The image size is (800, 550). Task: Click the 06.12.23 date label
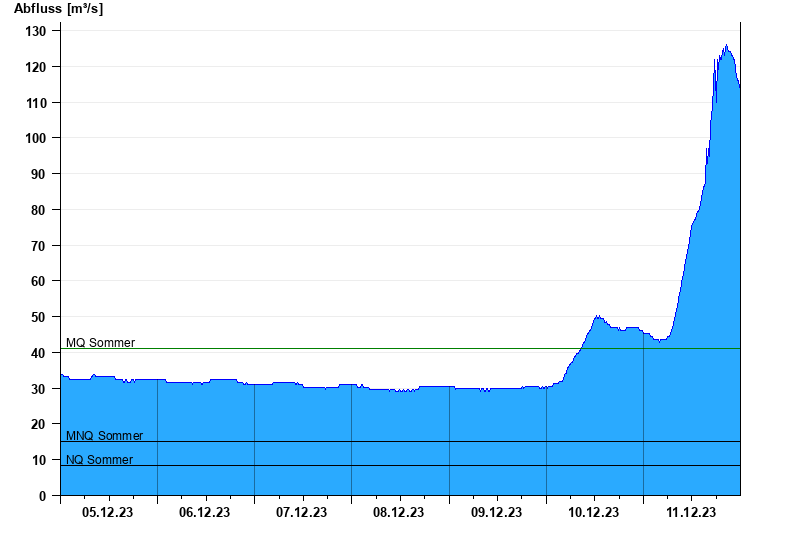205,512
